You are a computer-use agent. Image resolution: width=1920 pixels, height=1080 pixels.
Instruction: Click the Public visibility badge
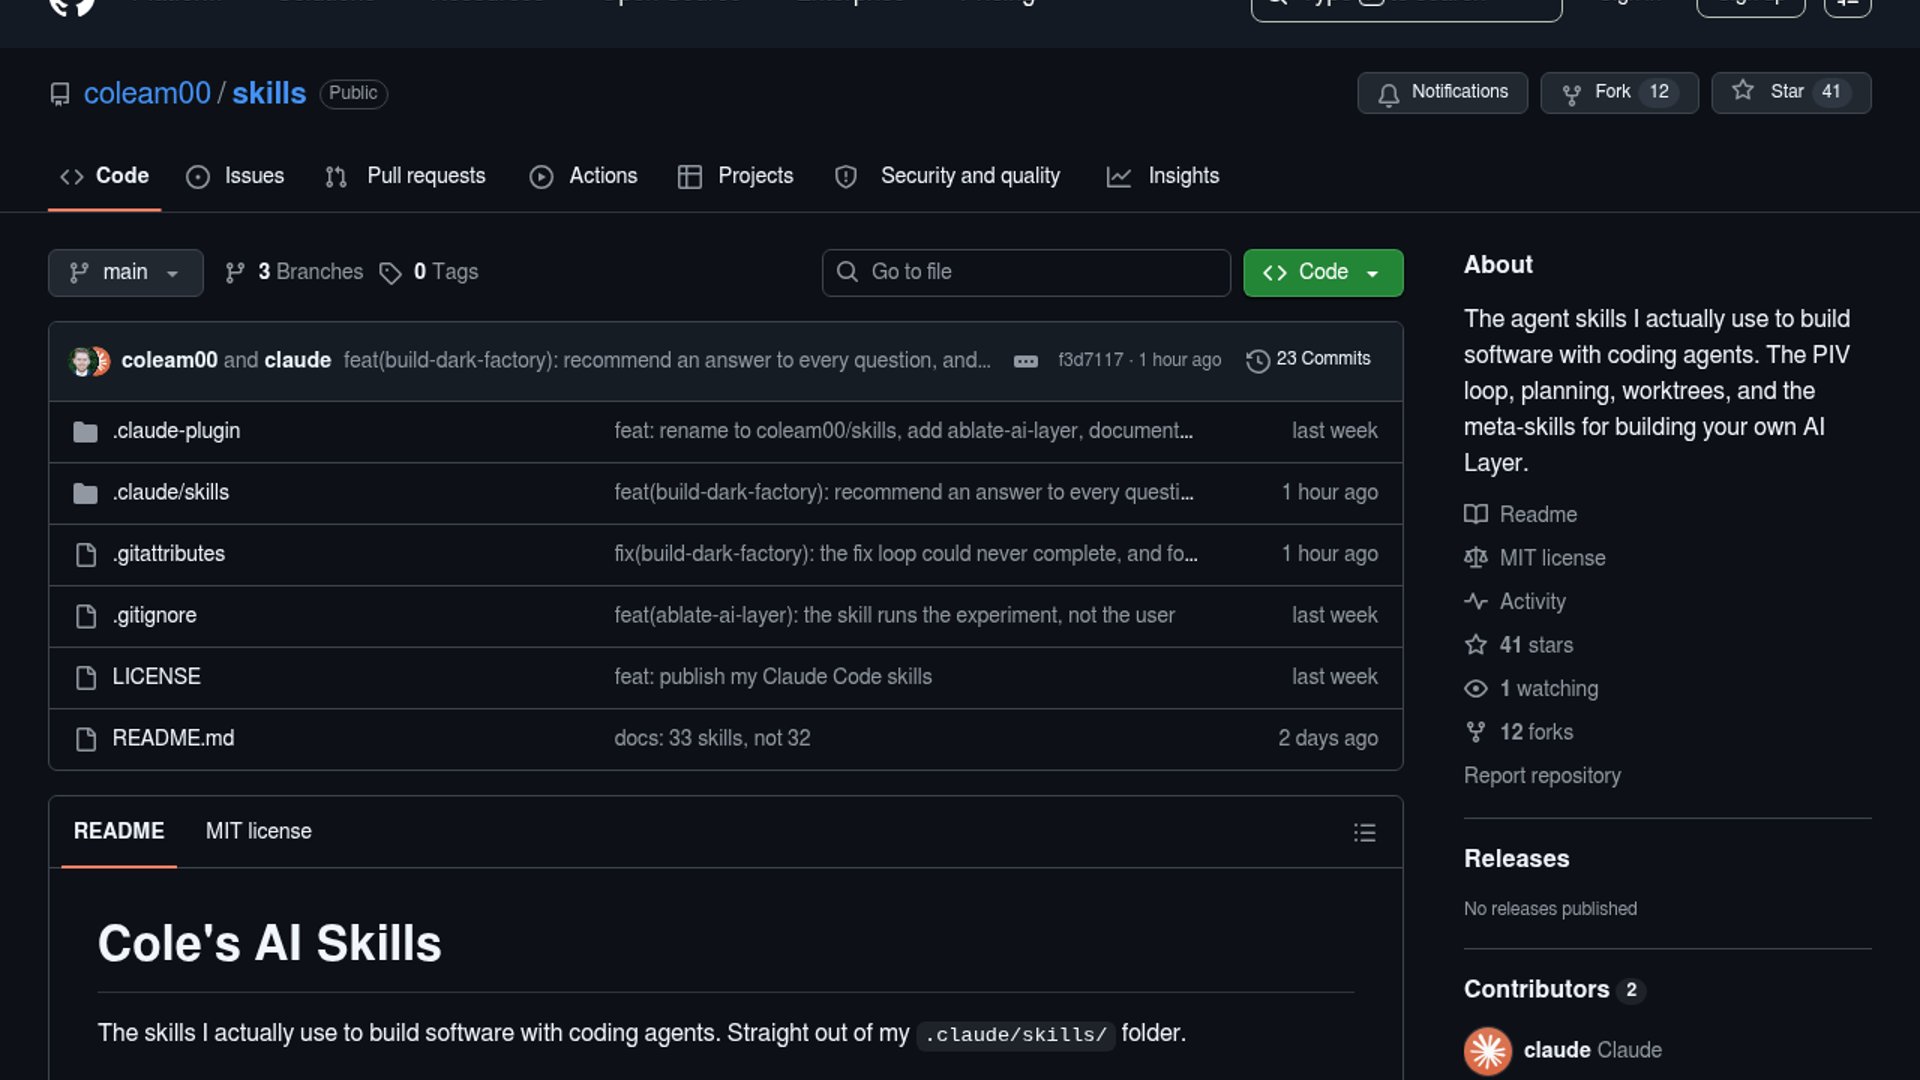pos(353,93)
